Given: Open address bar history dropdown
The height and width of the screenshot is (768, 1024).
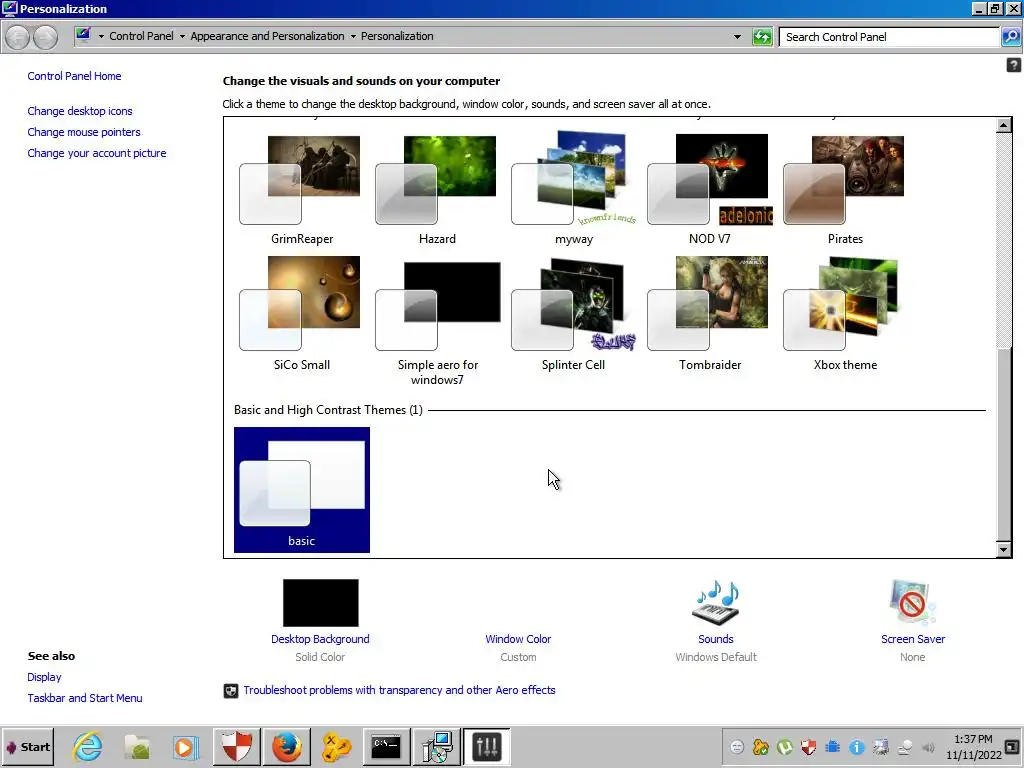Looking at the screenshot, I should point(737,37).
